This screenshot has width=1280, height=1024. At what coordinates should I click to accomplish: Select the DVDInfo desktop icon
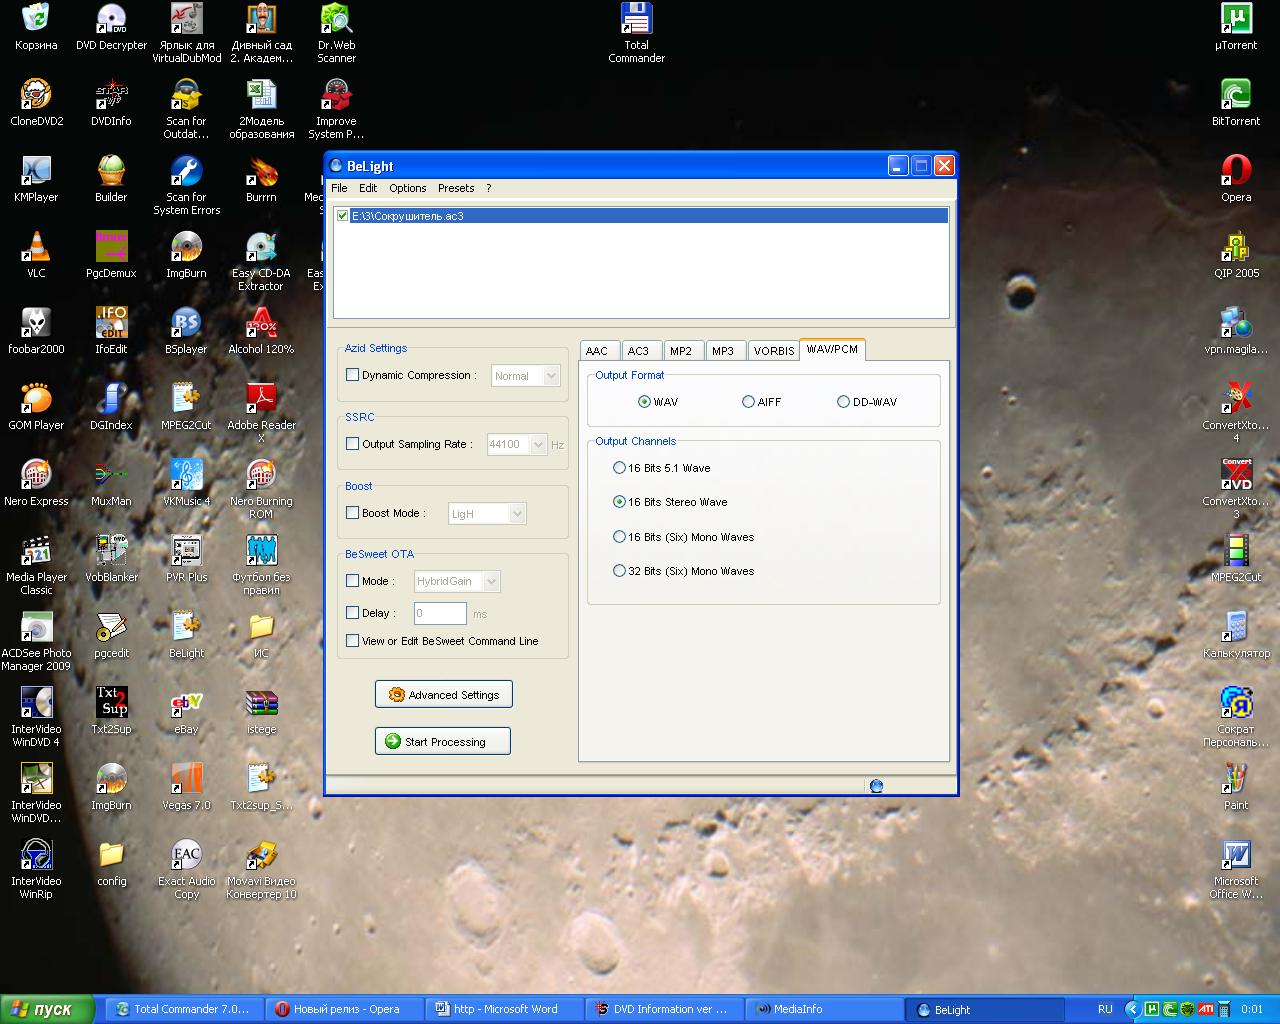coord(111,104)
